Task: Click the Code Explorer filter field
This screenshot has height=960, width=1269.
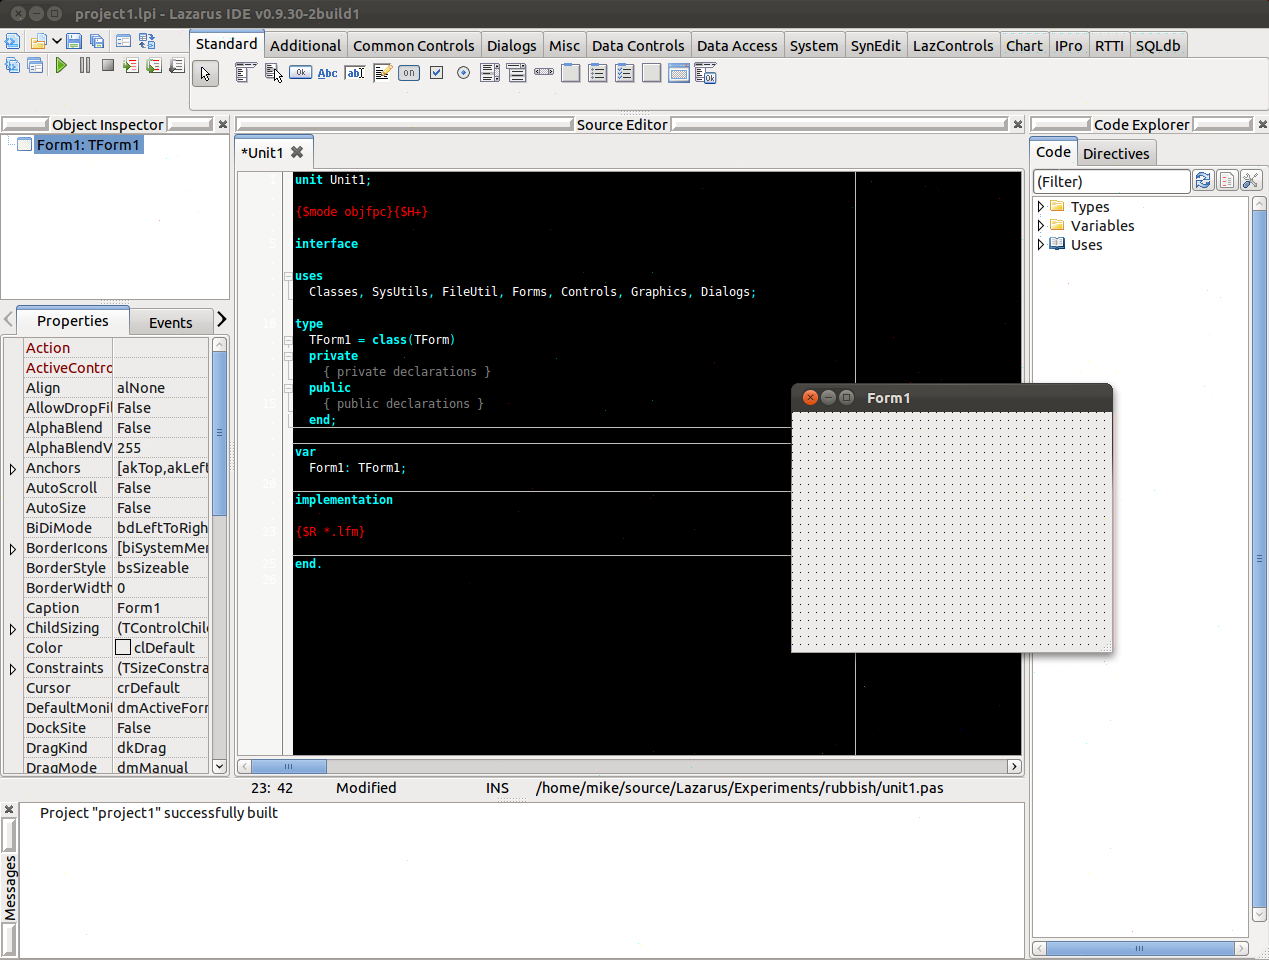Action: [x=1111, y=181]
